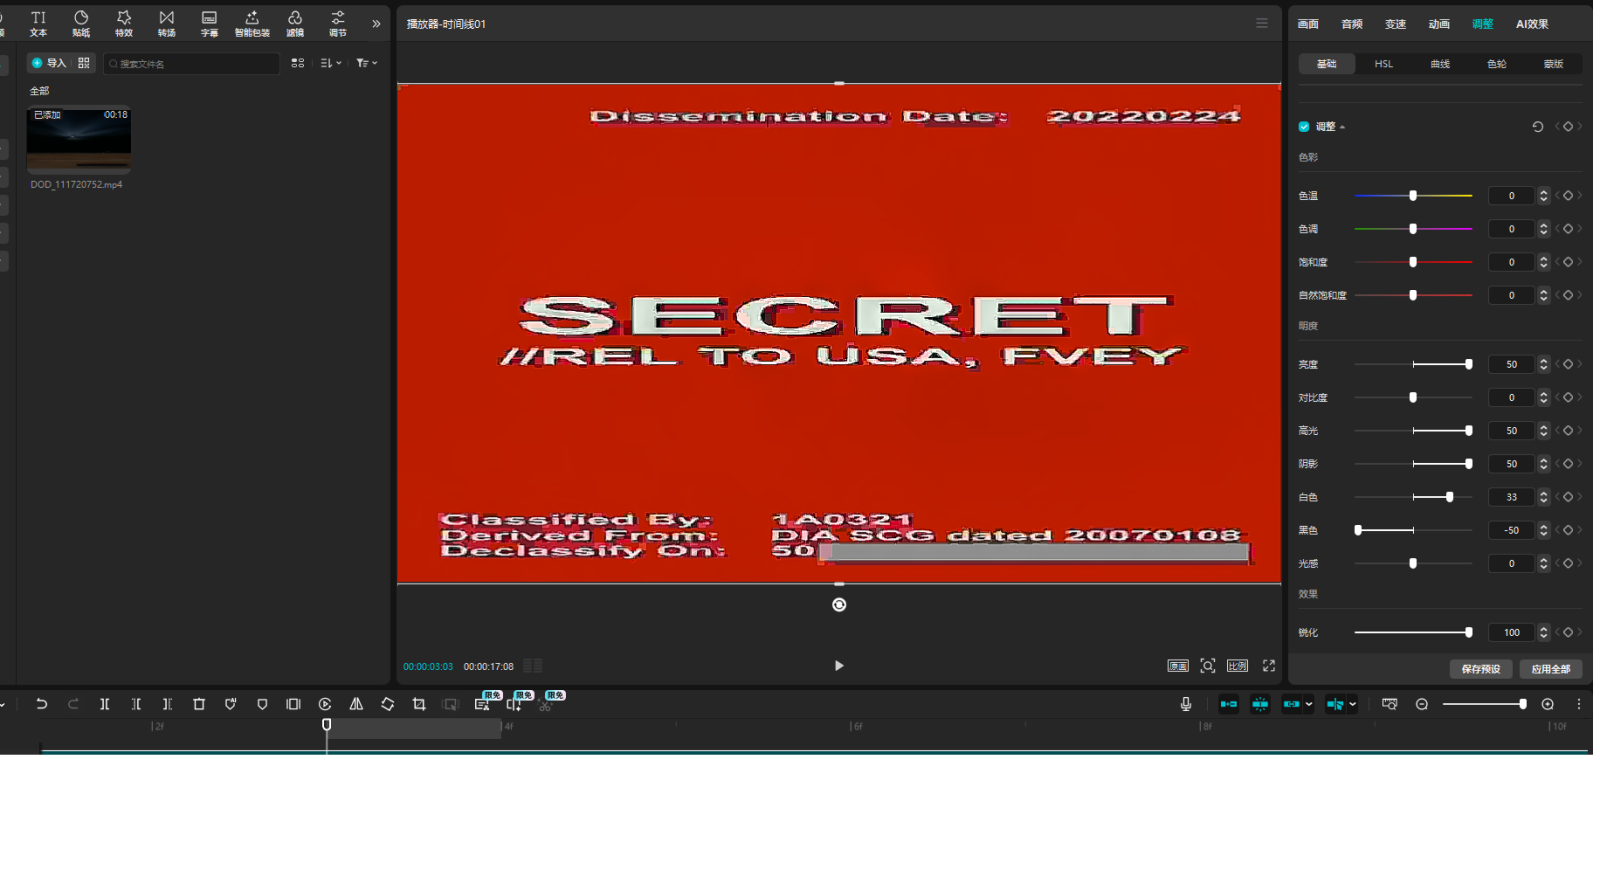Click the microphone record voiceover icon

[1186, 704]
